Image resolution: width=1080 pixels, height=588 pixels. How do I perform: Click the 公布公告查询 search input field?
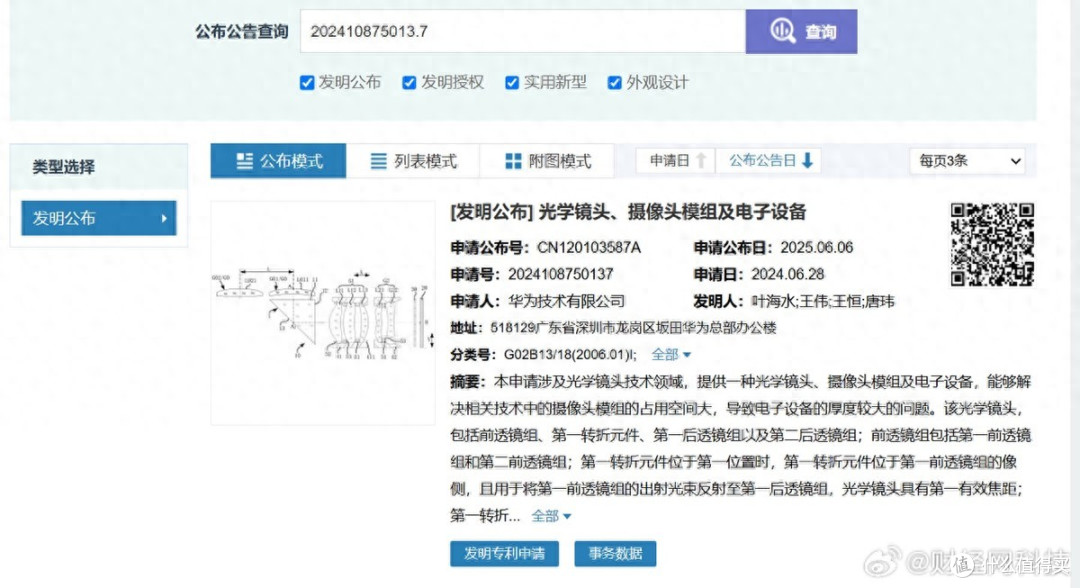click(x=523, y=31)
